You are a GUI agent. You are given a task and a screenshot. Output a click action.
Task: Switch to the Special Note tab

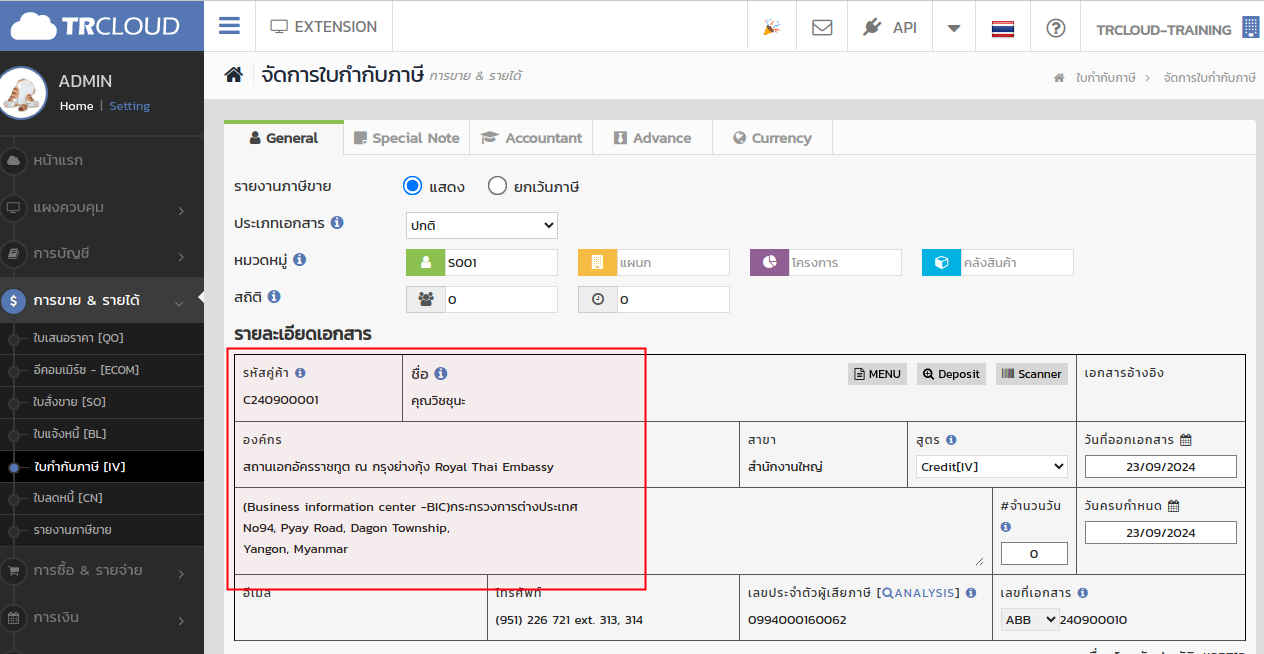pos(407,138)
